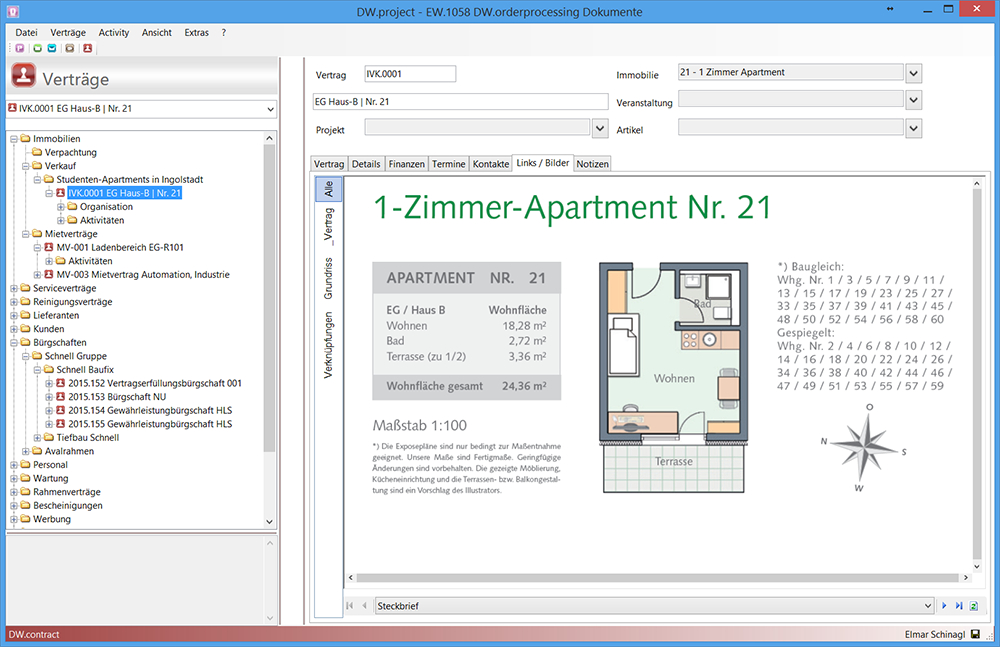1000x647 pixels.
Task: Switch to the Kontakte tab
Action: [490, 164]
